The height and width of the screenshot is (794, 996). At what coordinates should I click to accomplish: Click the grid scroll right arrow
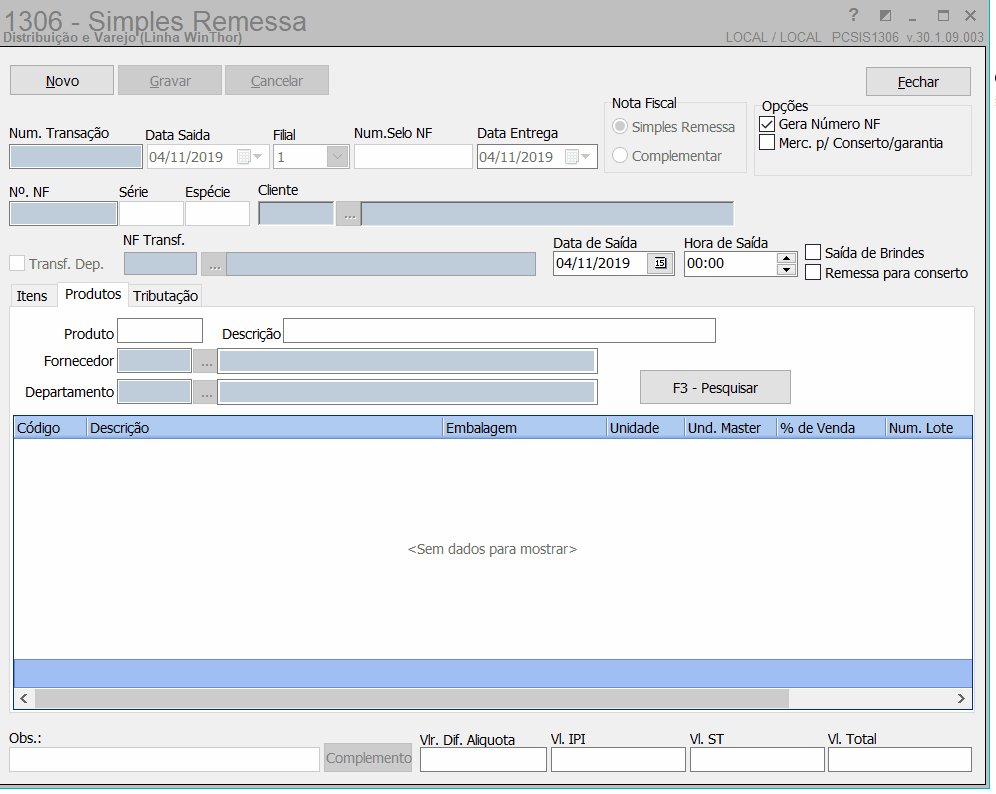[x=961, y=699]
